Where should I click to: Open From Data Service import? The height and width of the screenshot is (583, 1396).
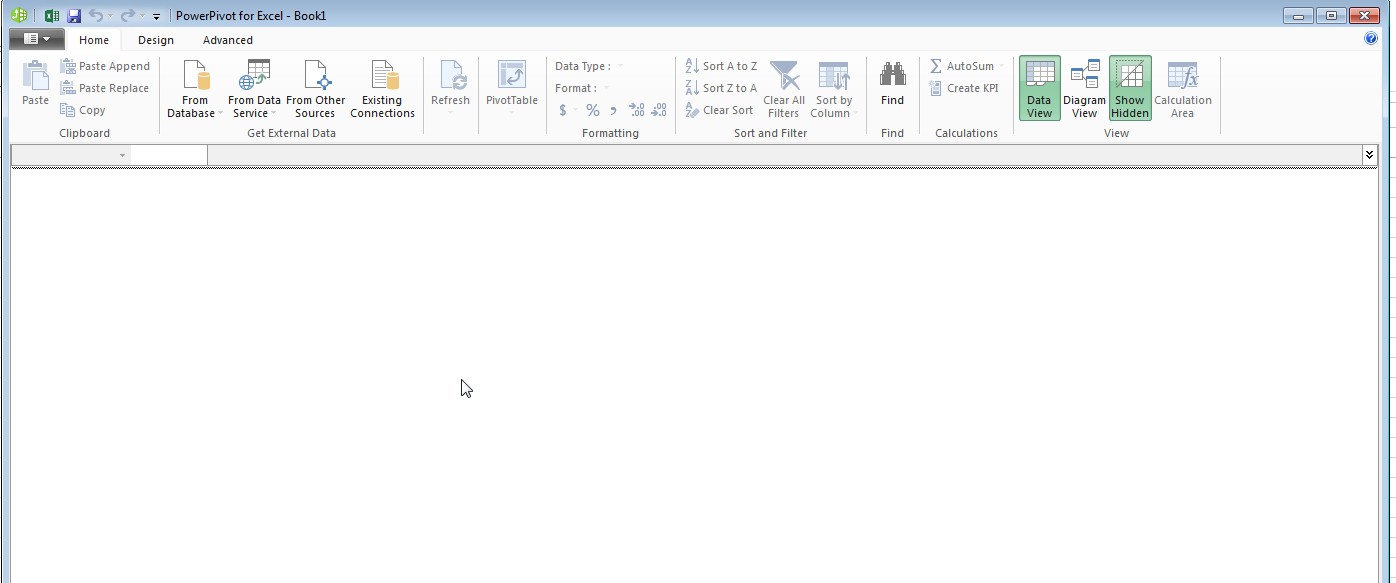[254, 89]
